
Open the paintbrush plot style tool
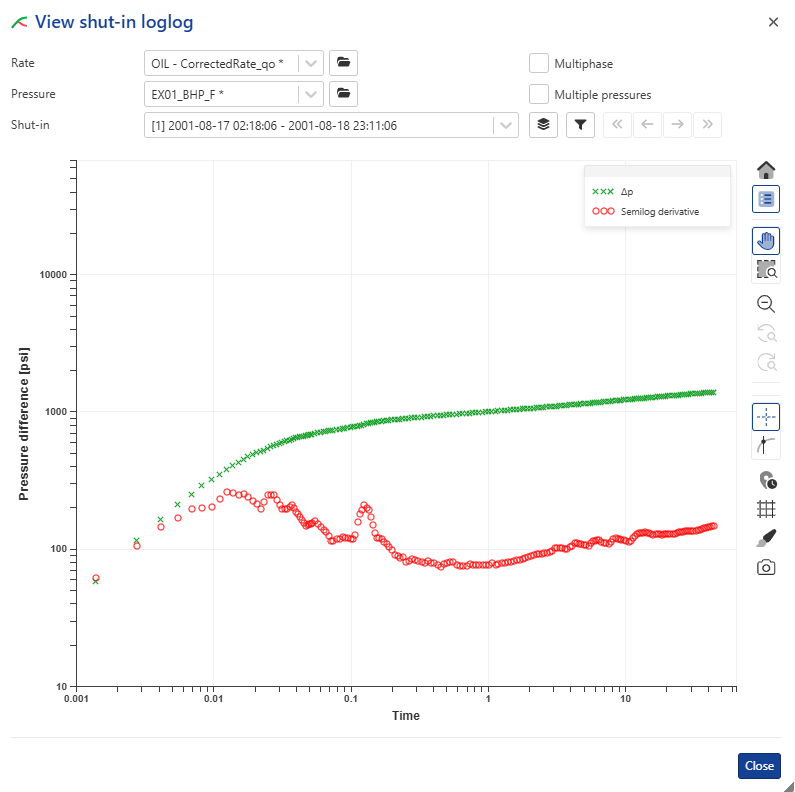(x=766, y=538)
